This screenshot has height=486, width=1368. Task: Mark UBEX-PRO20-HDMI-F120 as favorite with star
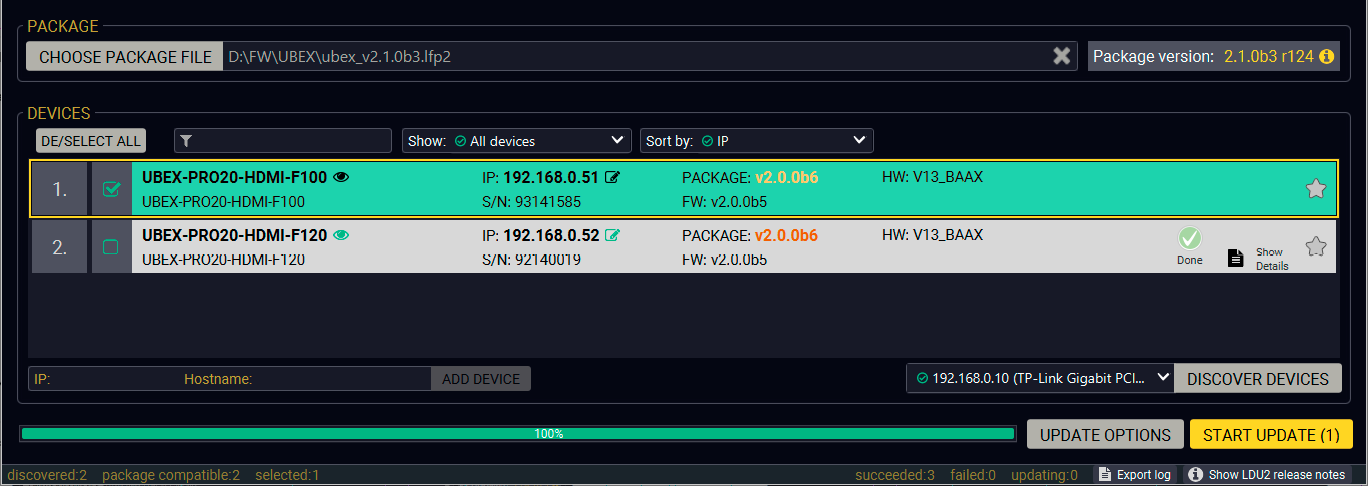(1315, 247)
